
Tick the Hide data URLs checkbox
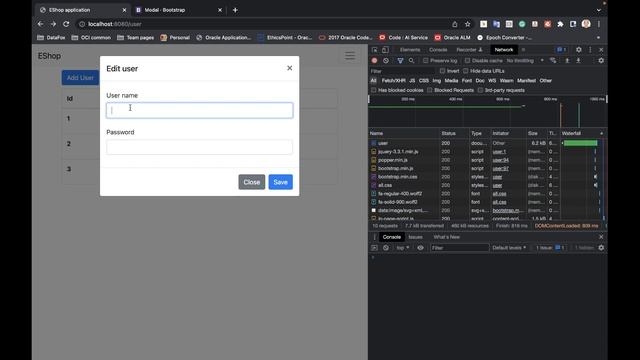coord(465,71)
